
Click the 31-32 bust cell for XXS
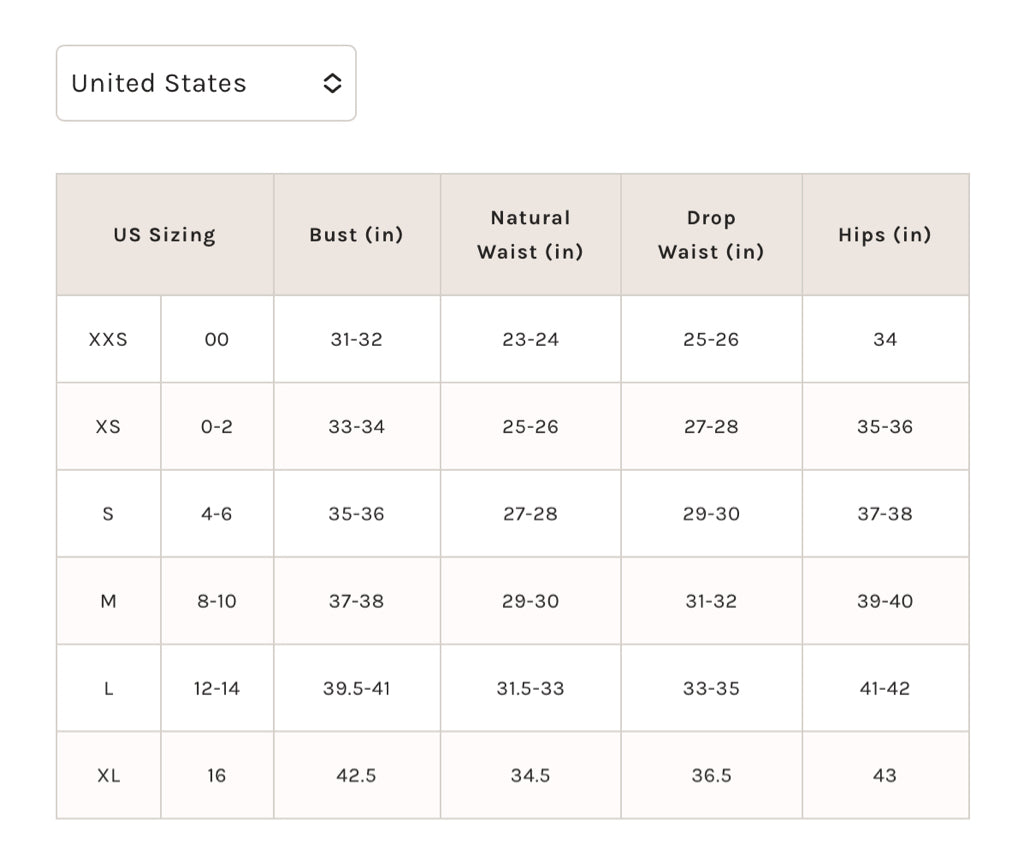click(356, 339)
